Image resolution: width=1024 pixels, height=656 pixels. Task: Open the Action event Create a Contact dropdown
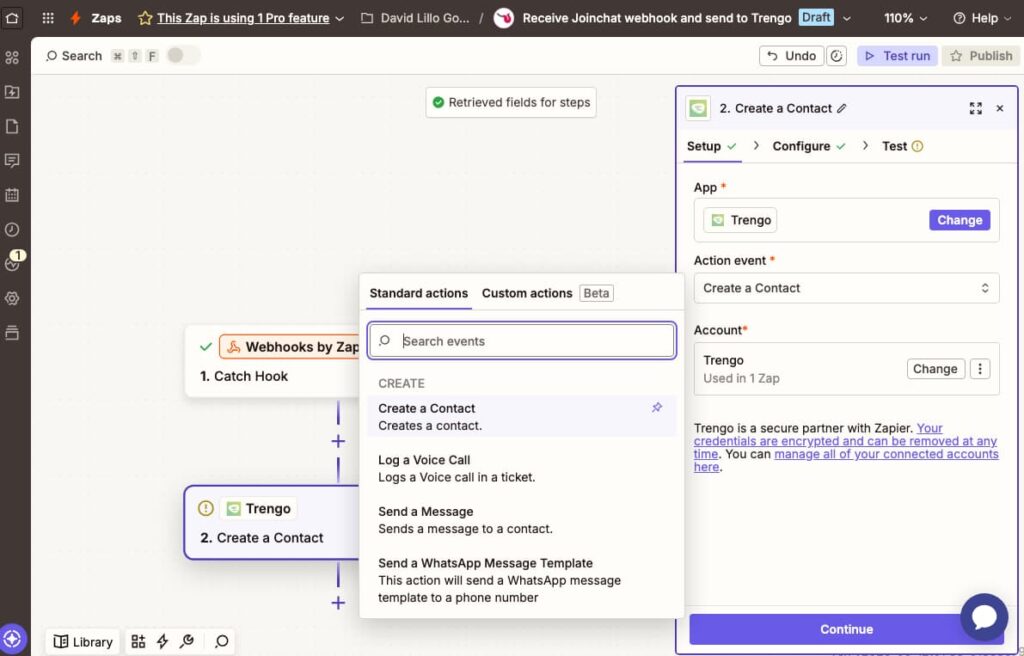846,288
